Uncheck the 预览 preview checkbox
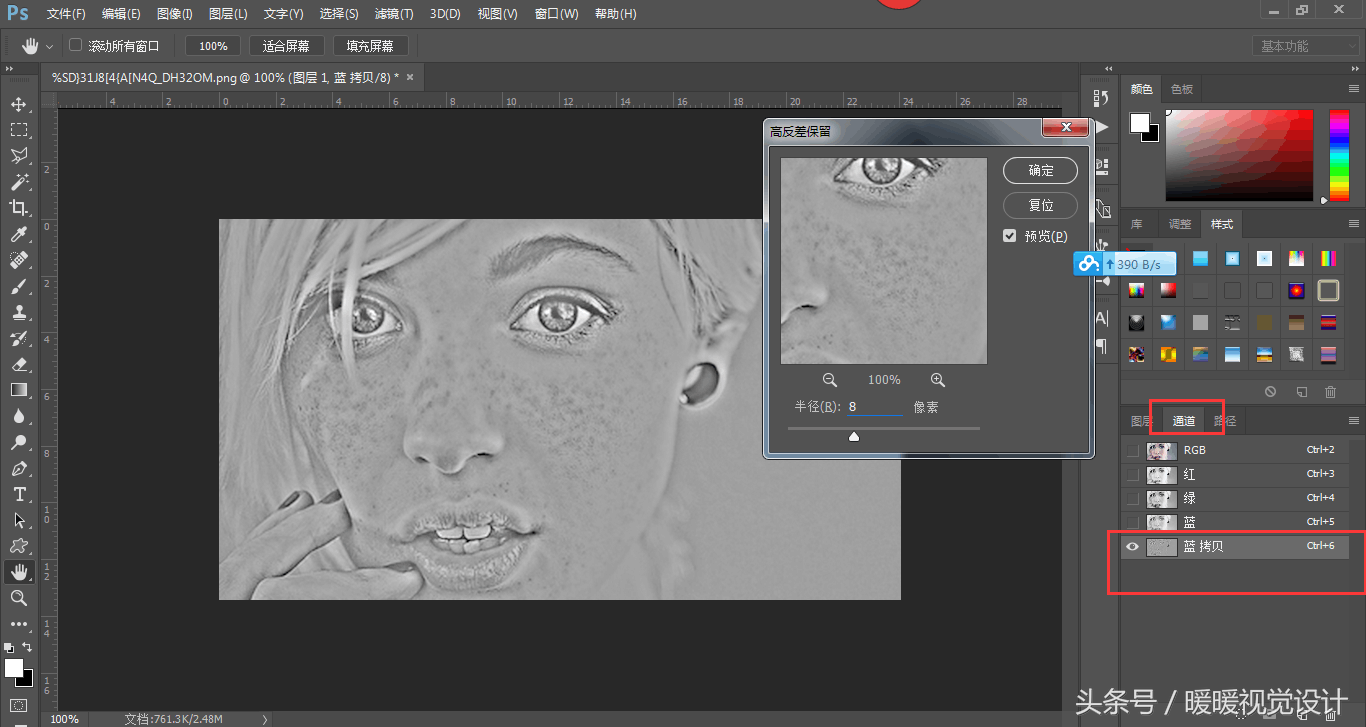The width and height of the screenshot is (1366, 727). [x=1010, y=236]
